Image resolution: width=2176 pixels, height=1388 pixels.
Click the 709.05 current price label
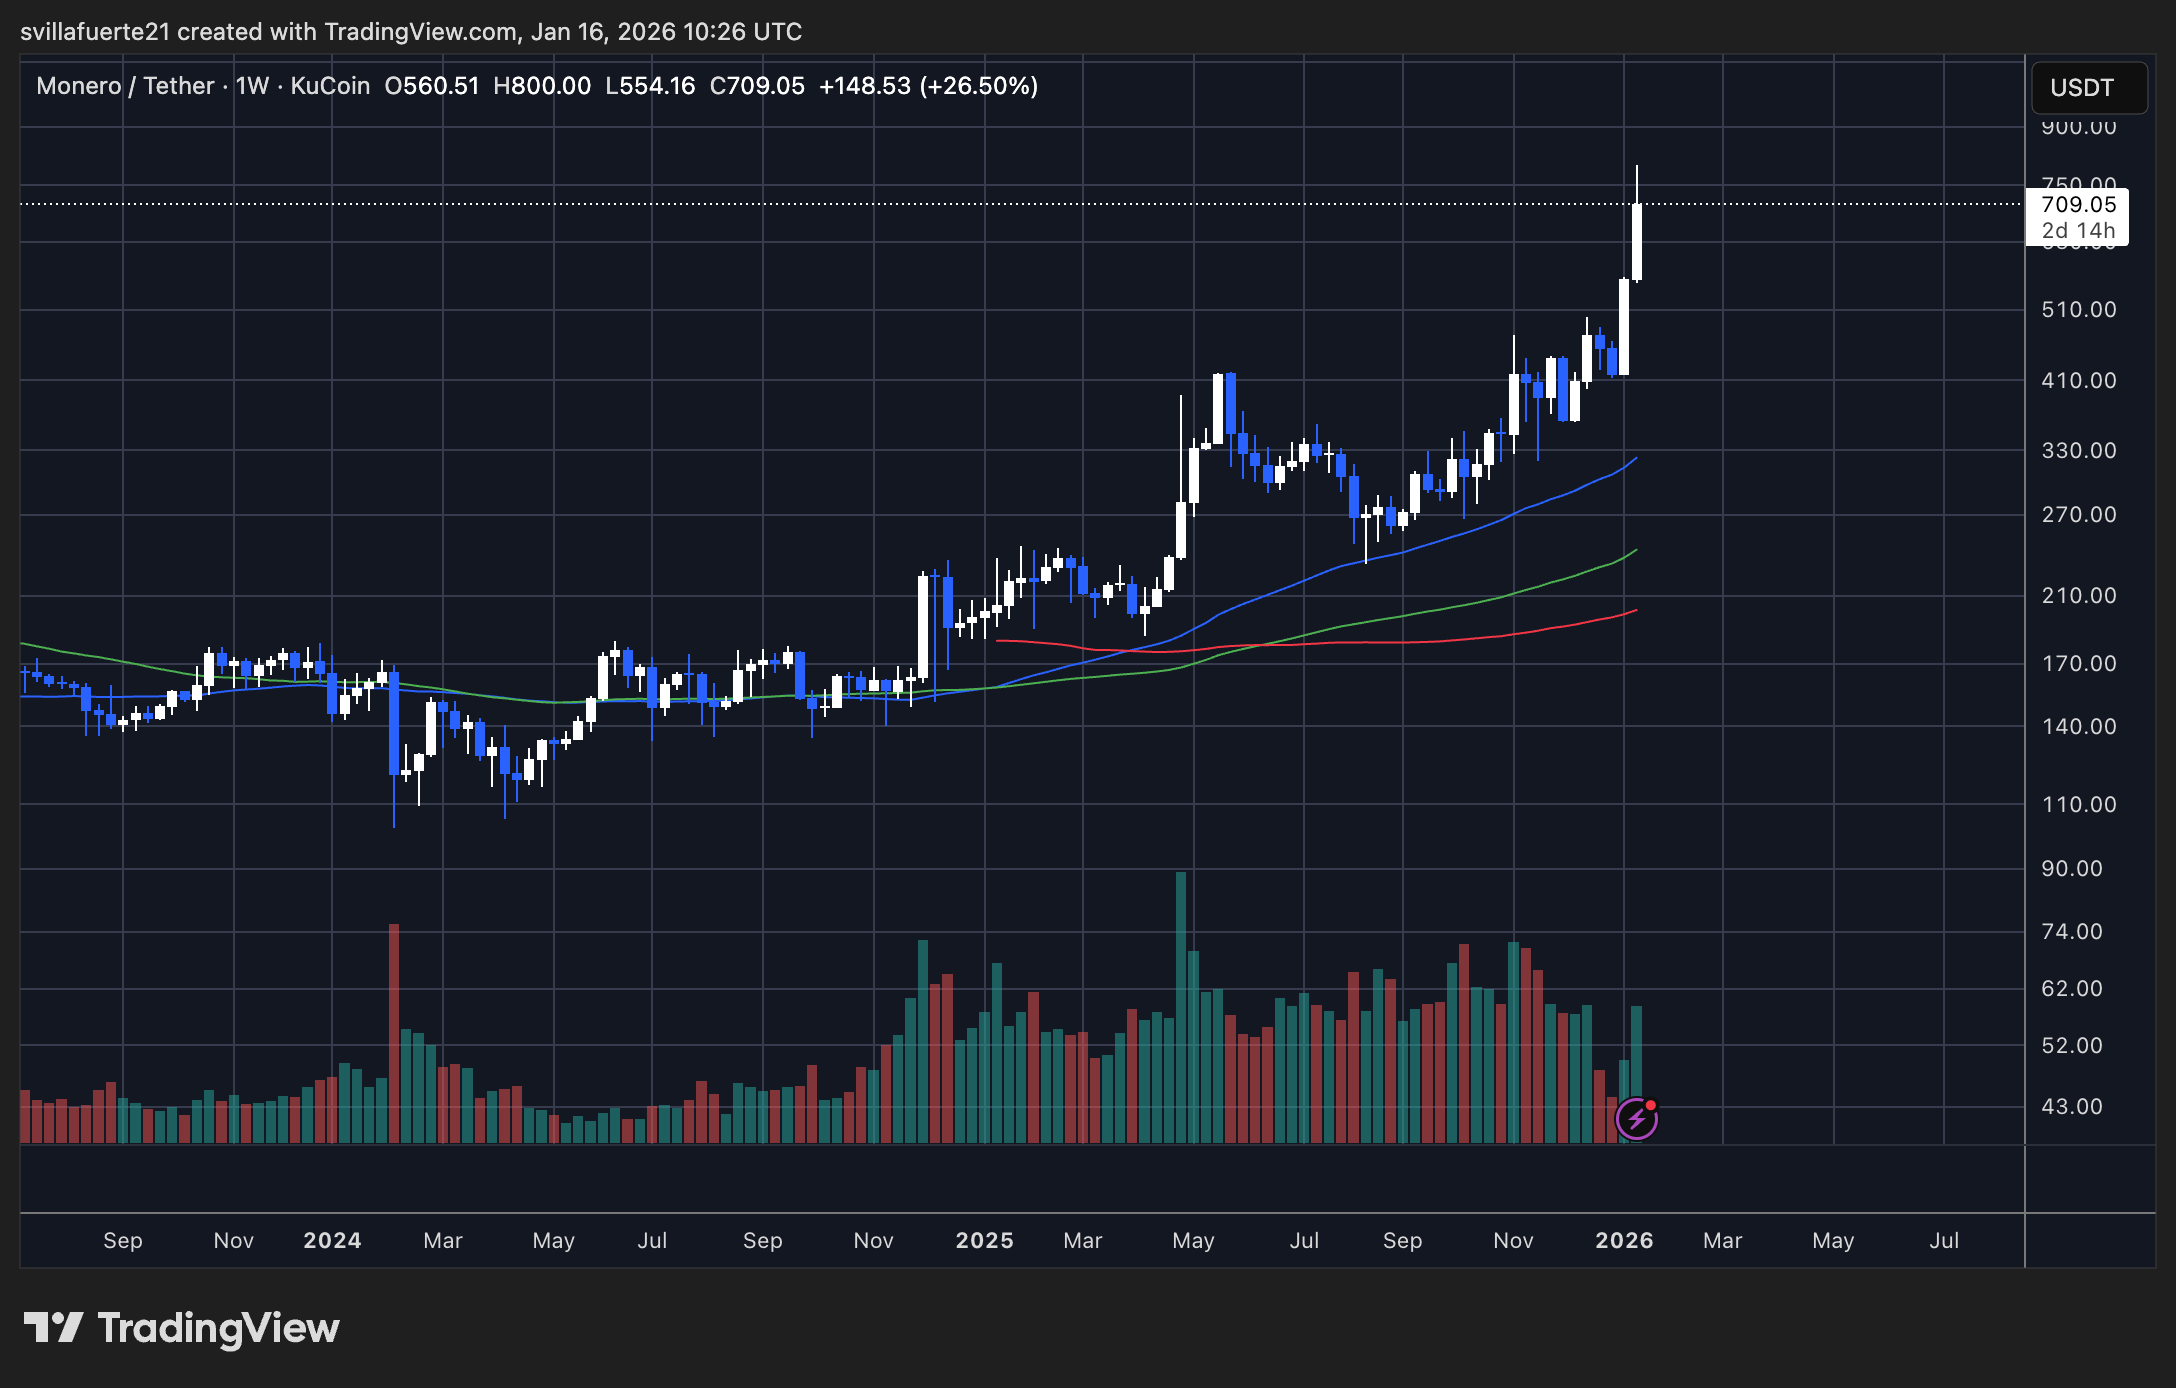click(x=2078, y=204)
